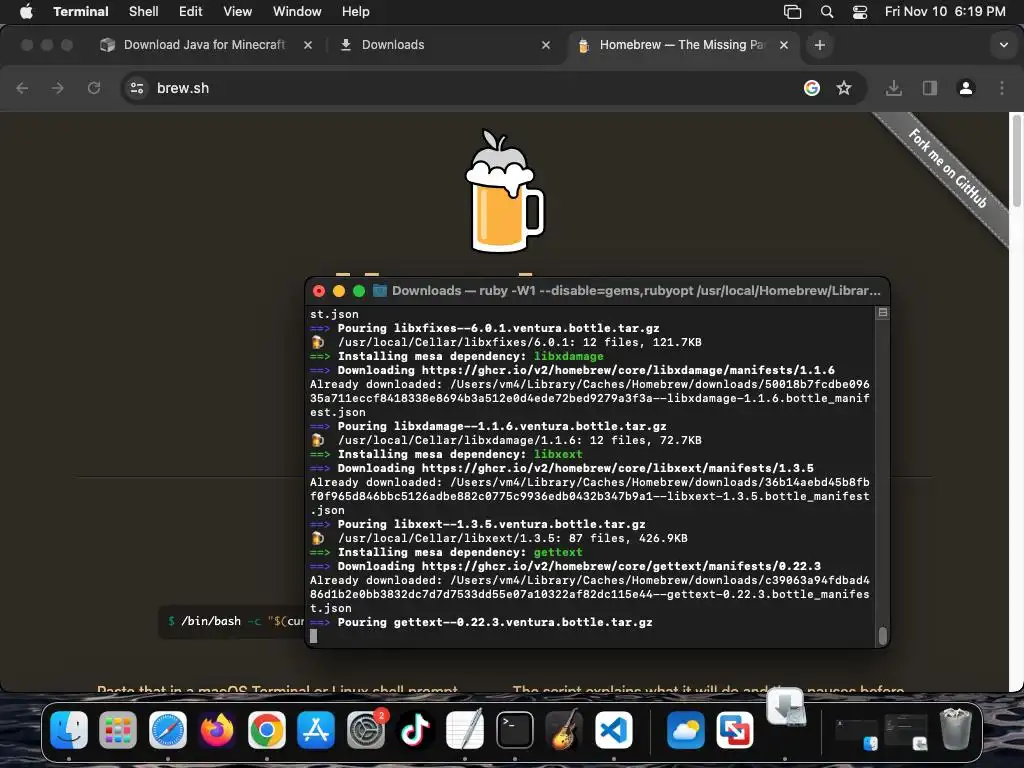1024x768 pixels.
Task: Open the Apple menu
Action: tap(26, 11)
